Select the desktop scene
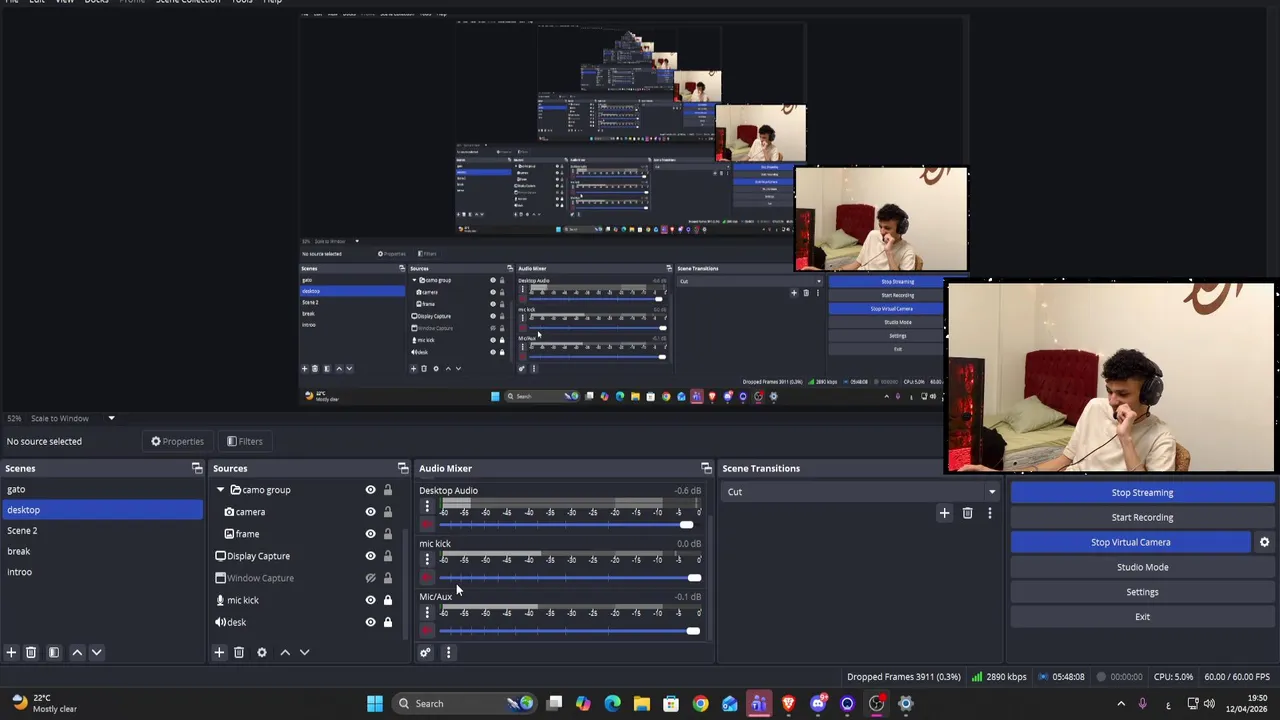The image size is (1280, 720). [101, 510]
